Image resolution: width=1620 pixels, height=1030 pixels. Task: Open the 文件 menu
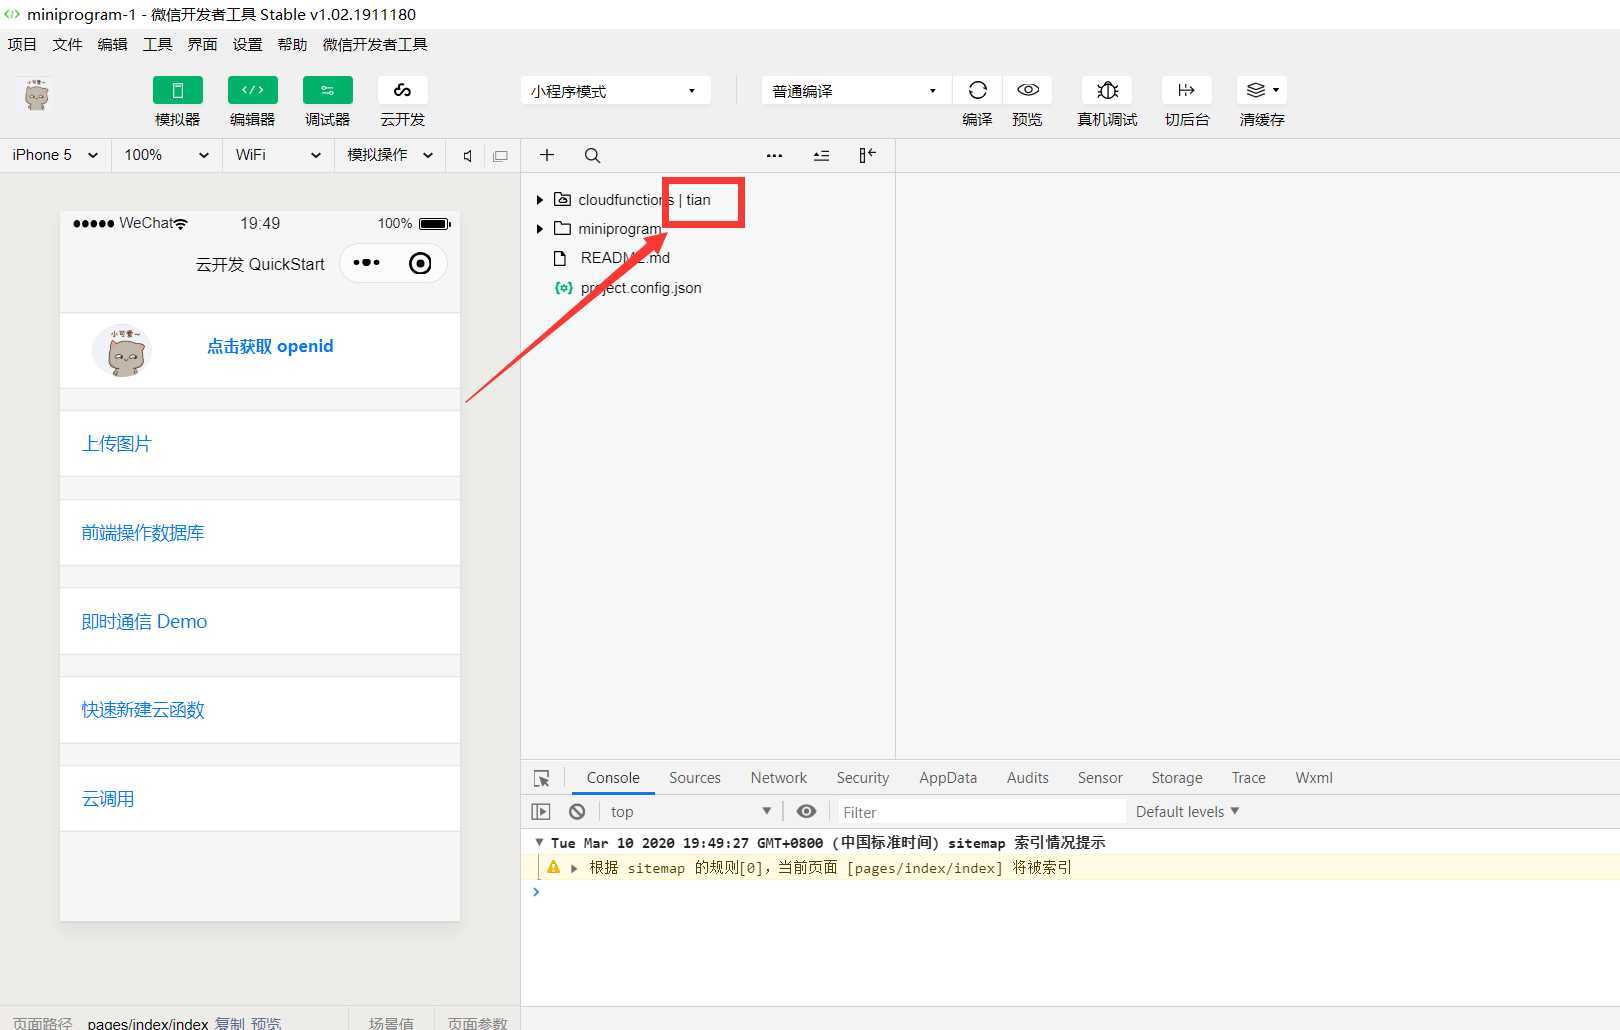(67, 44)
